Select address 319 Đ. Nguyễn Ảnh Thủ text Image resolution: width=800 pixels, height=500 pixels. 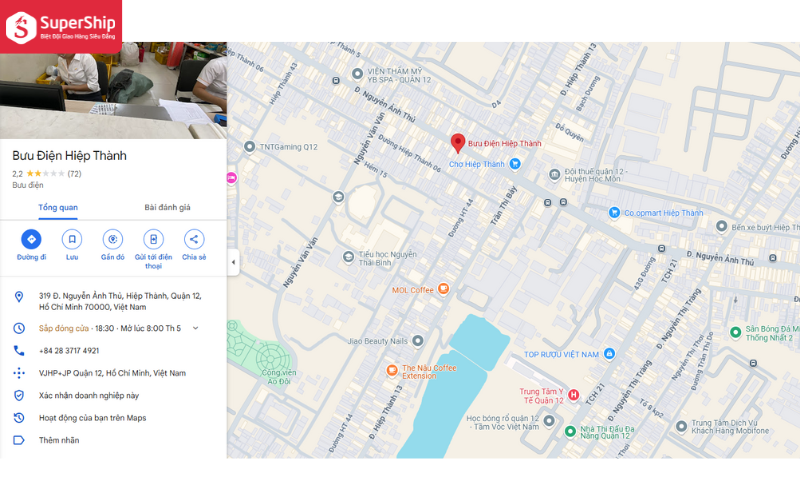(x=120, y=301)
